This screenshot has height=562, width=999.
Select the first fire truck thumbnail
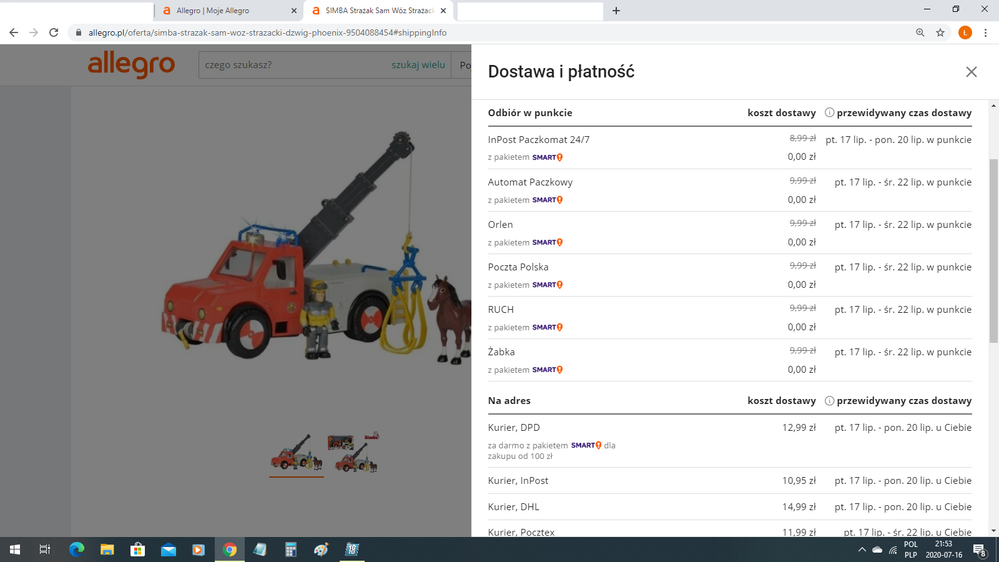tap(296, 453)
